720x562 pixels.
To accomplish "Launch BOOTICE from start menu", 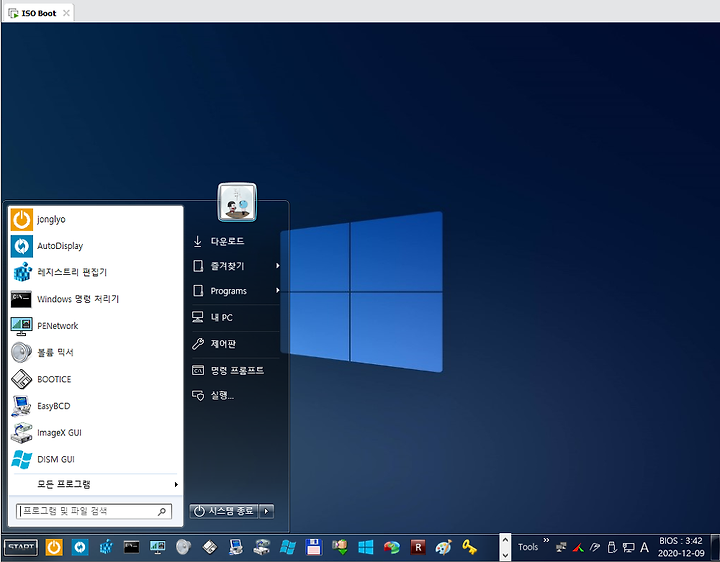I will click(96, 379).
